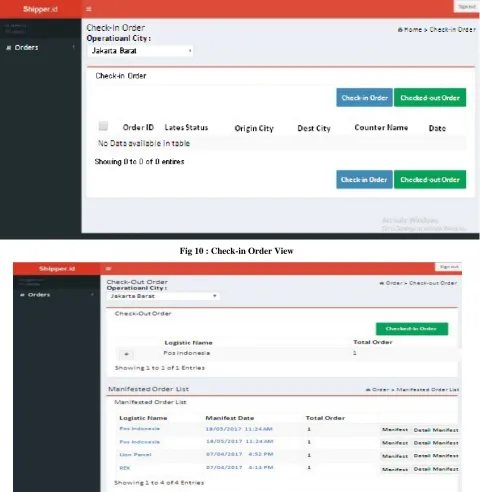Tick the select-all checkbox in the table header
Viewport: 480px width, 492px height.
[103, 126]
